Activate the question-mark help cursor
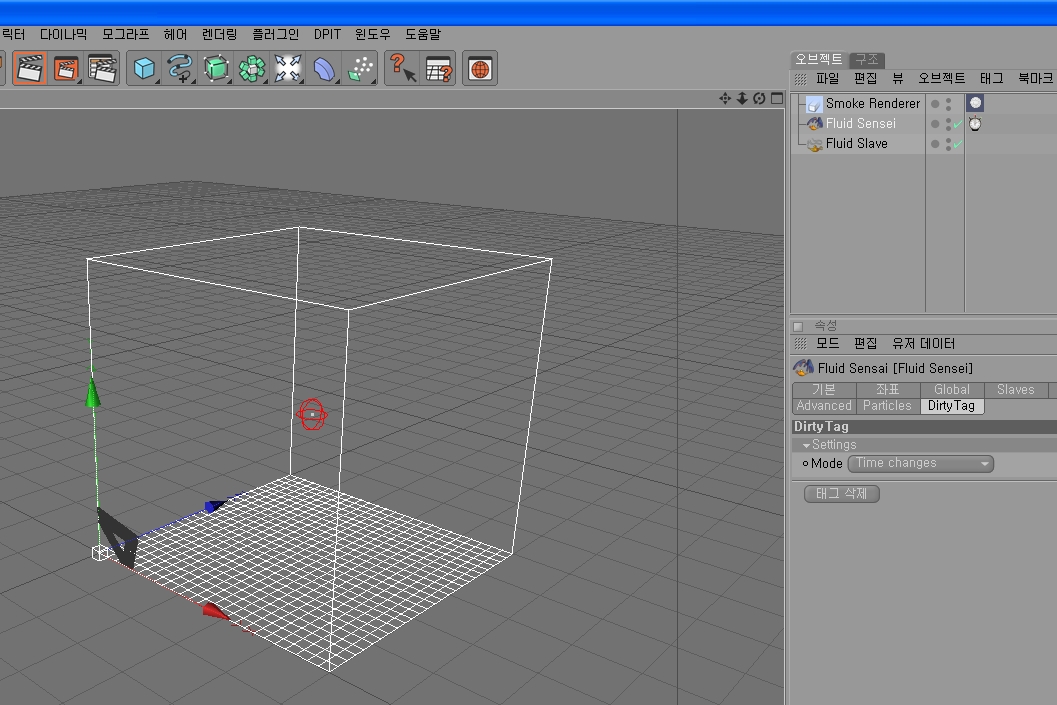This screenshot has width=1057, height=705. (402, 68)
